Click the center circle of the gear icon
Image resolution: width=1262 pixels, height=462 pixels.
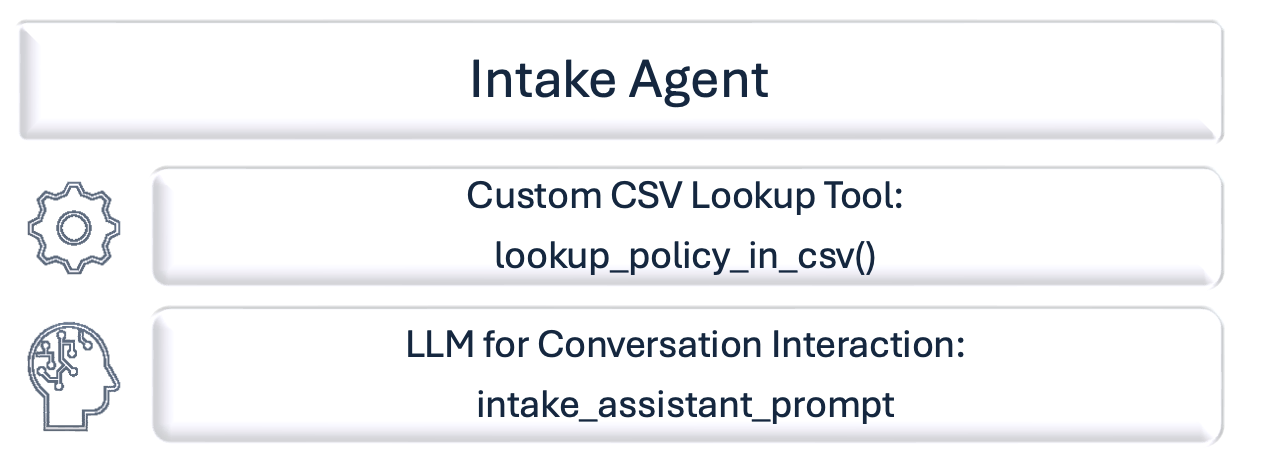pos(72,228)
